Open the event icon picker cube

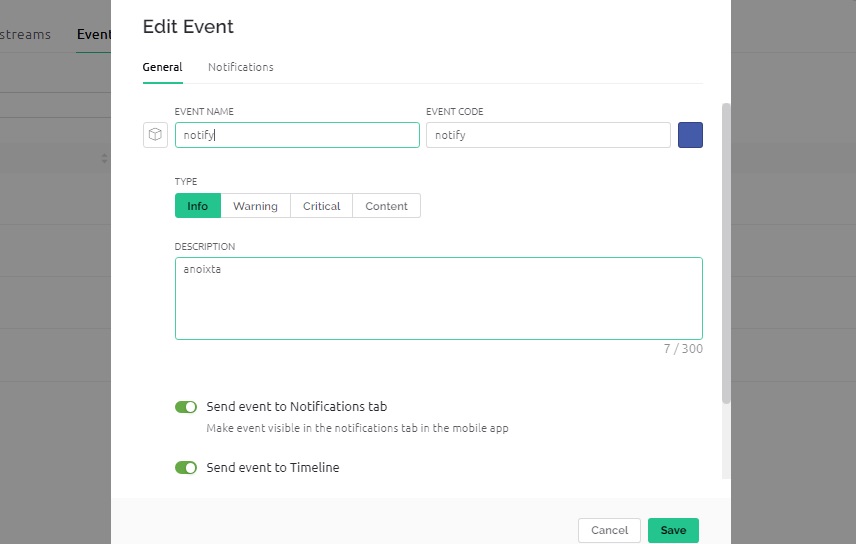tap(155, 135)
